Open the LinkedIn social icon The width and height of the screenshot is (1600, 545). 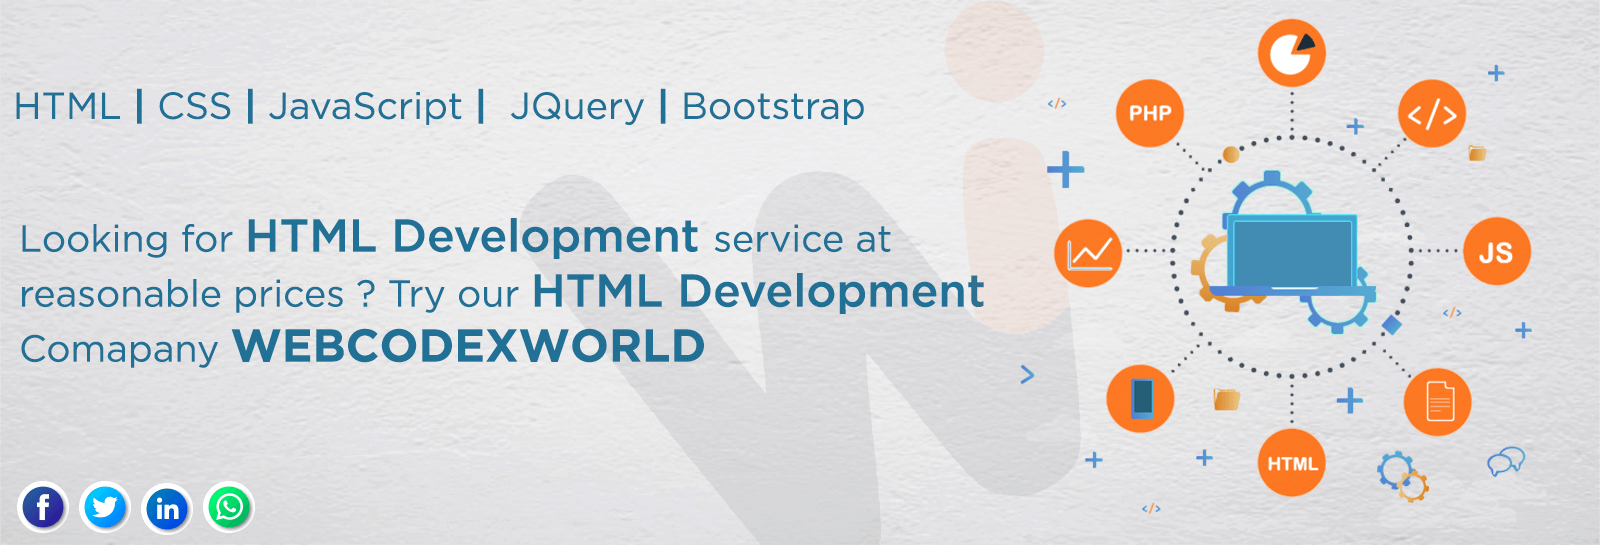(x=167, y=508)
